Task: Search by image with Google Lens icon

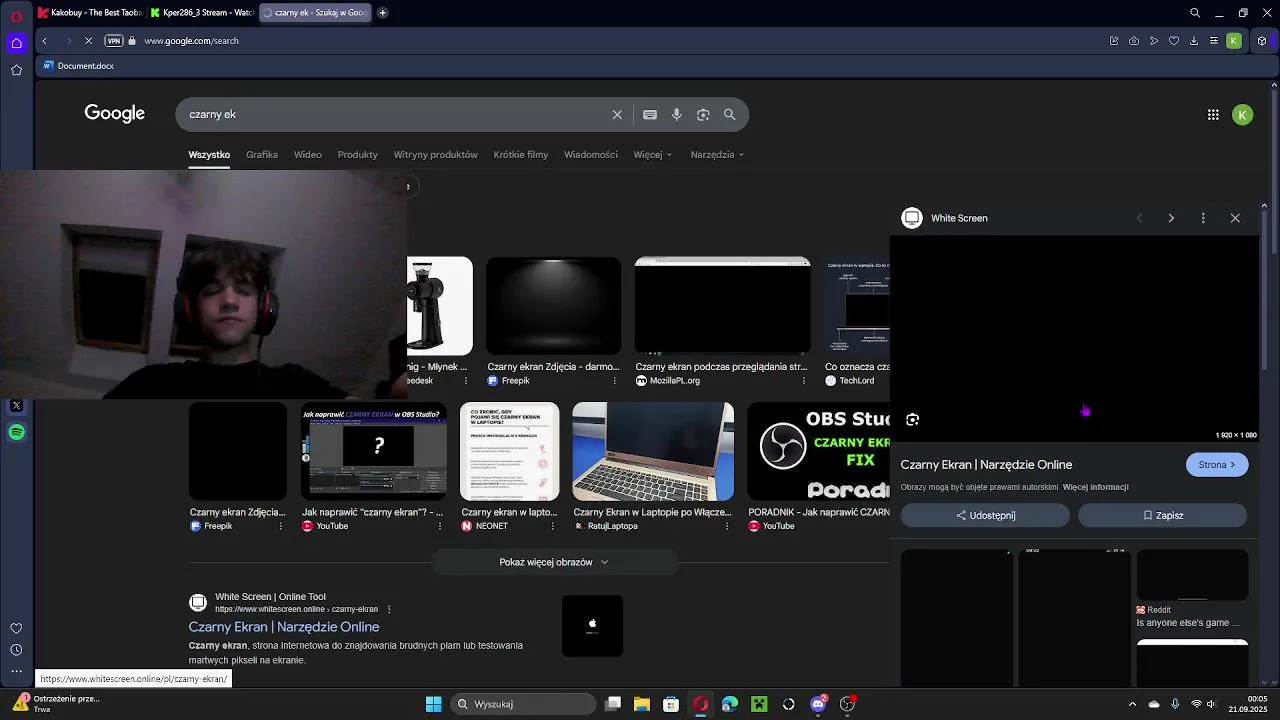Action: click(703, 114)
